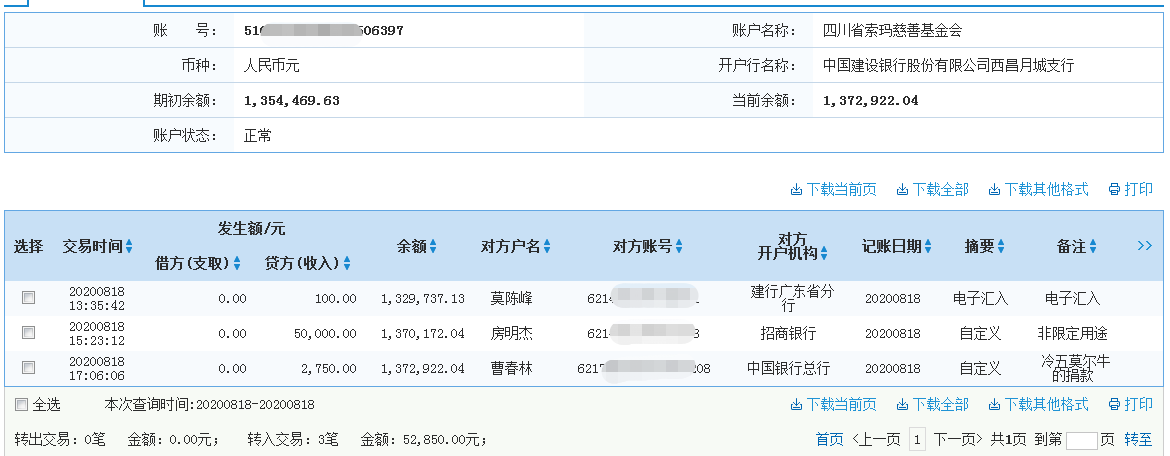Click payee name 莫陈峰
Image resolution: width=1170 pixels, height=456 pixels.
coord(511,299)
